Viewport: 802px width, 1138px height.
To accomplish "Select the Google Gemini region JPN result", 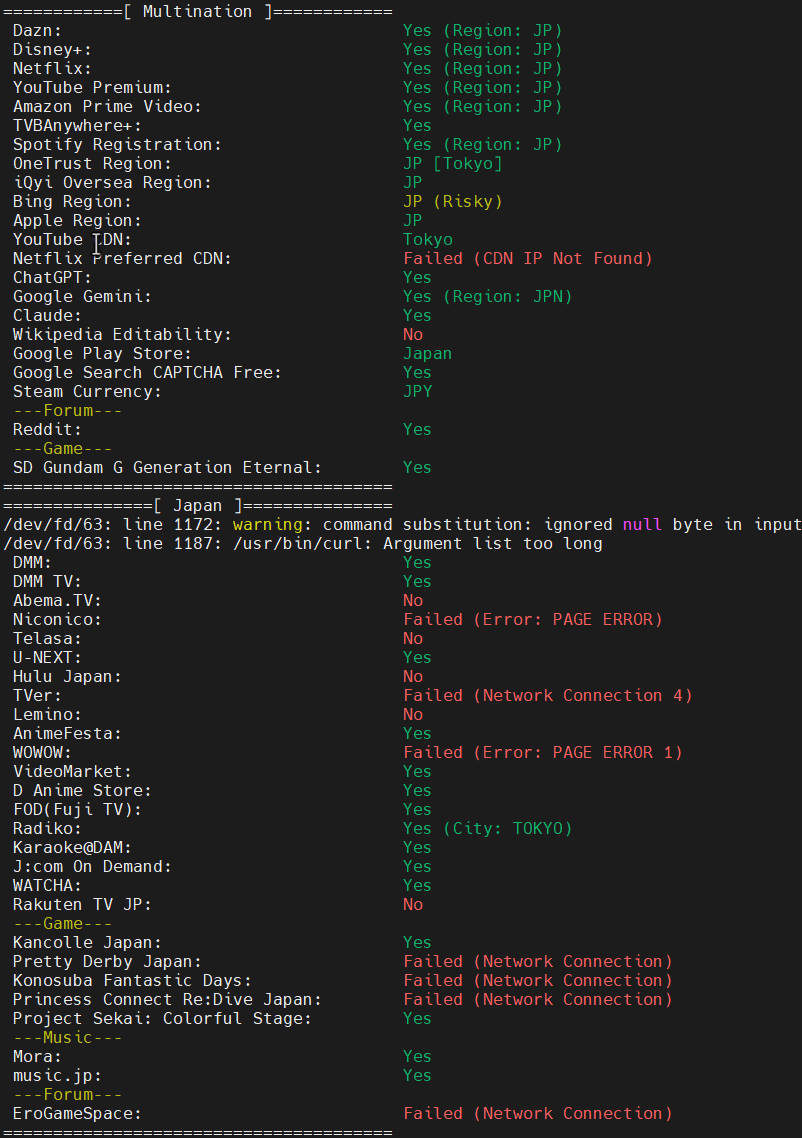I will tap(487, 297).
